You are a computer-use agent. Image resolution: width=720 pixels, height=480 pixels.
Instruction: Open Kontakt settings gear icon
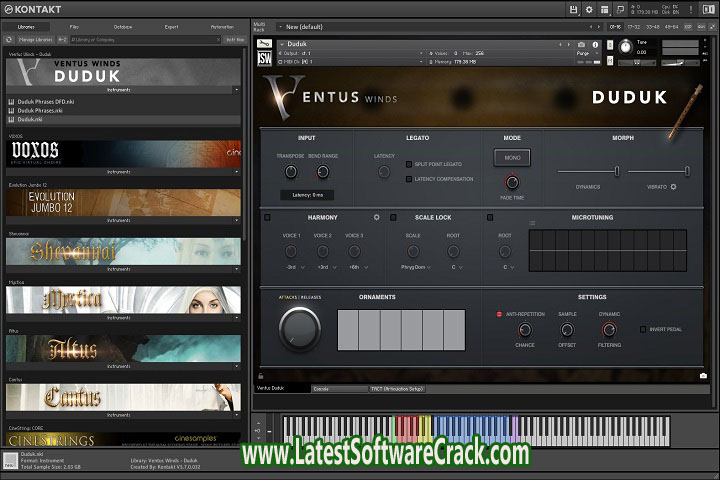pos(588,9)
